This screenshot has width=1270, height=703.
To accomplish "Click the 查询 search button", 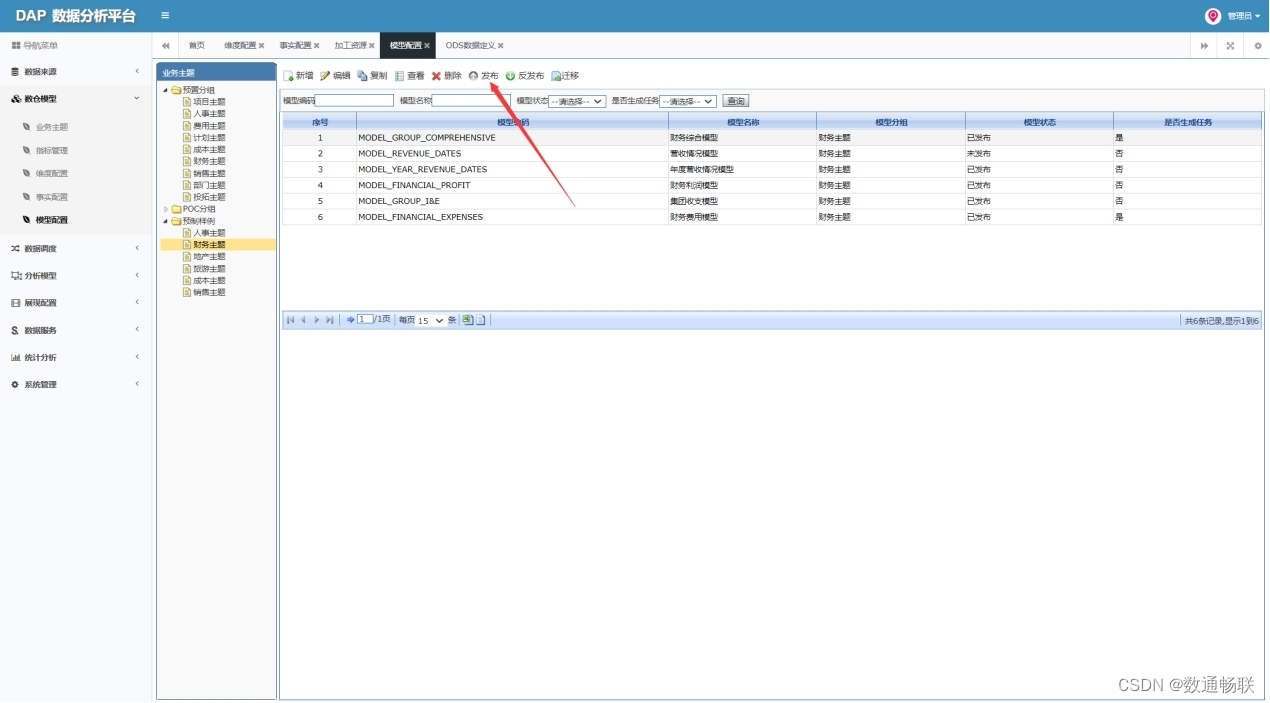I will pos(736,101).
